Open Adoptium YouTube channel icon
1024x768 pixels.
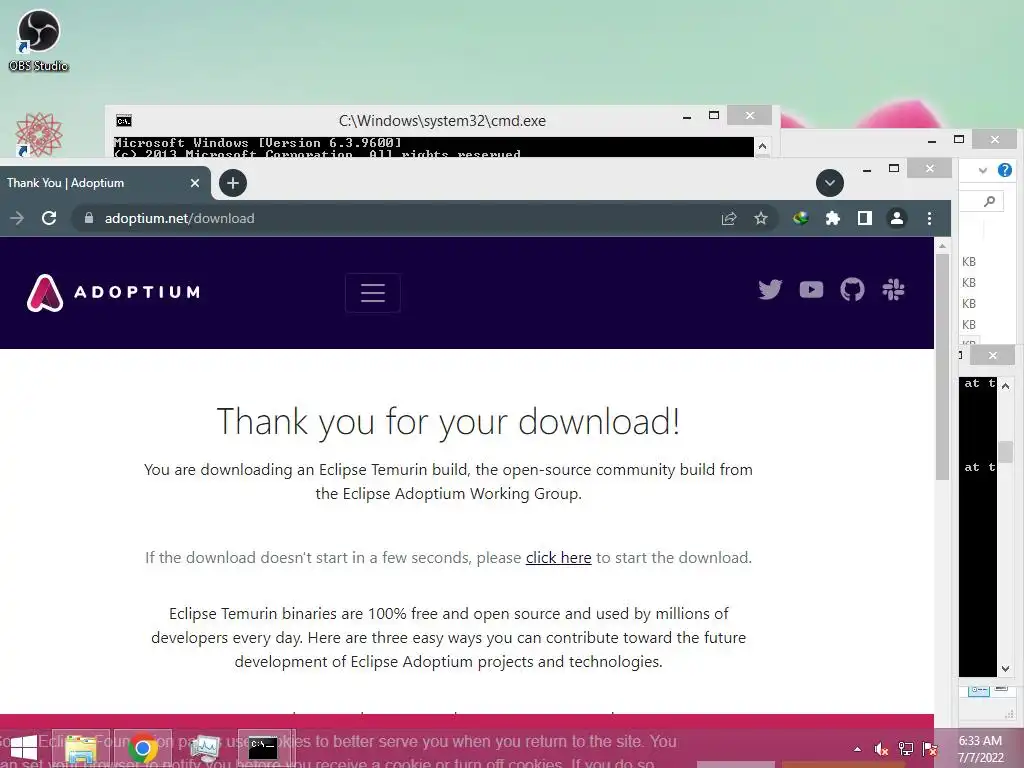click(x=811, y=289)
